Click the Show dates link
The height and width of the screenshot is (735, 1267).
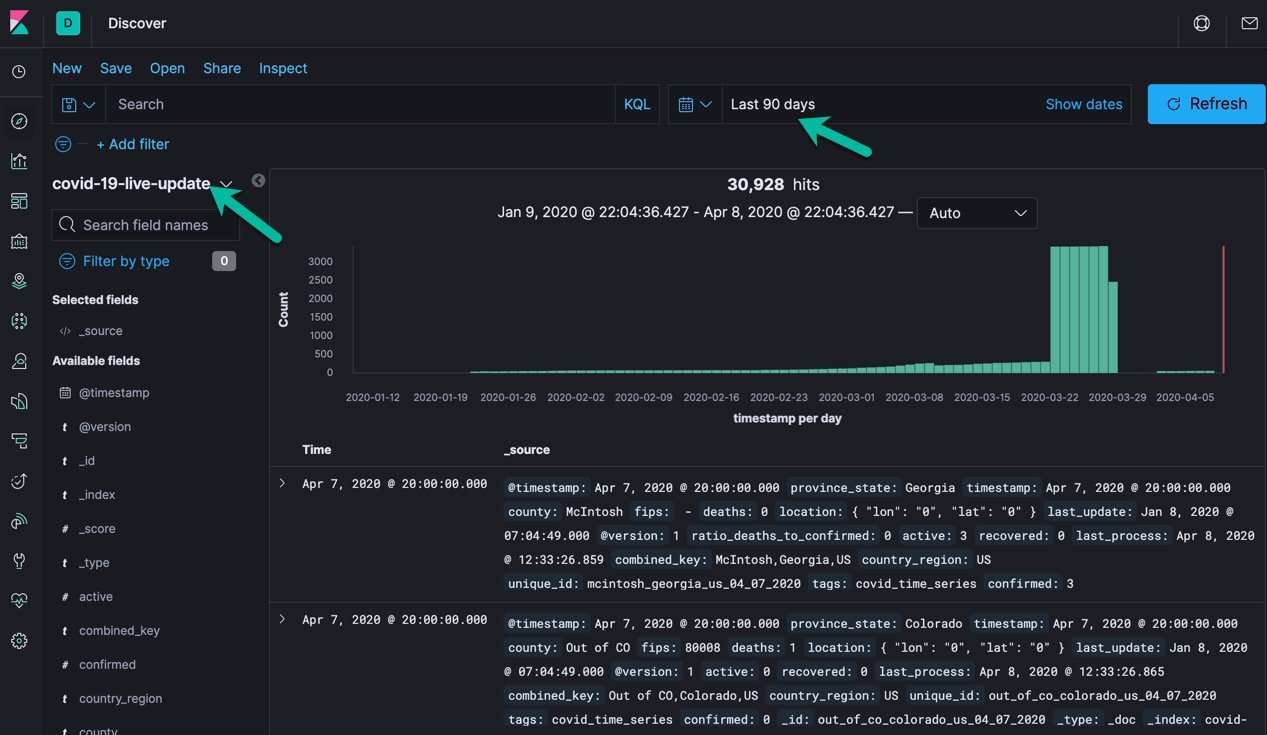tap(1083, 104)
